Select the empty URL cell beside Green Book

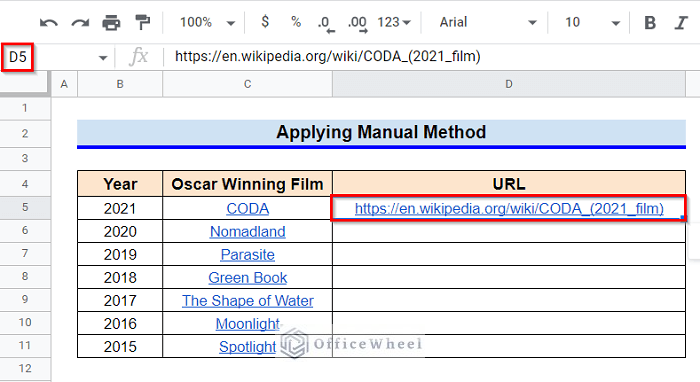point(509,278)
